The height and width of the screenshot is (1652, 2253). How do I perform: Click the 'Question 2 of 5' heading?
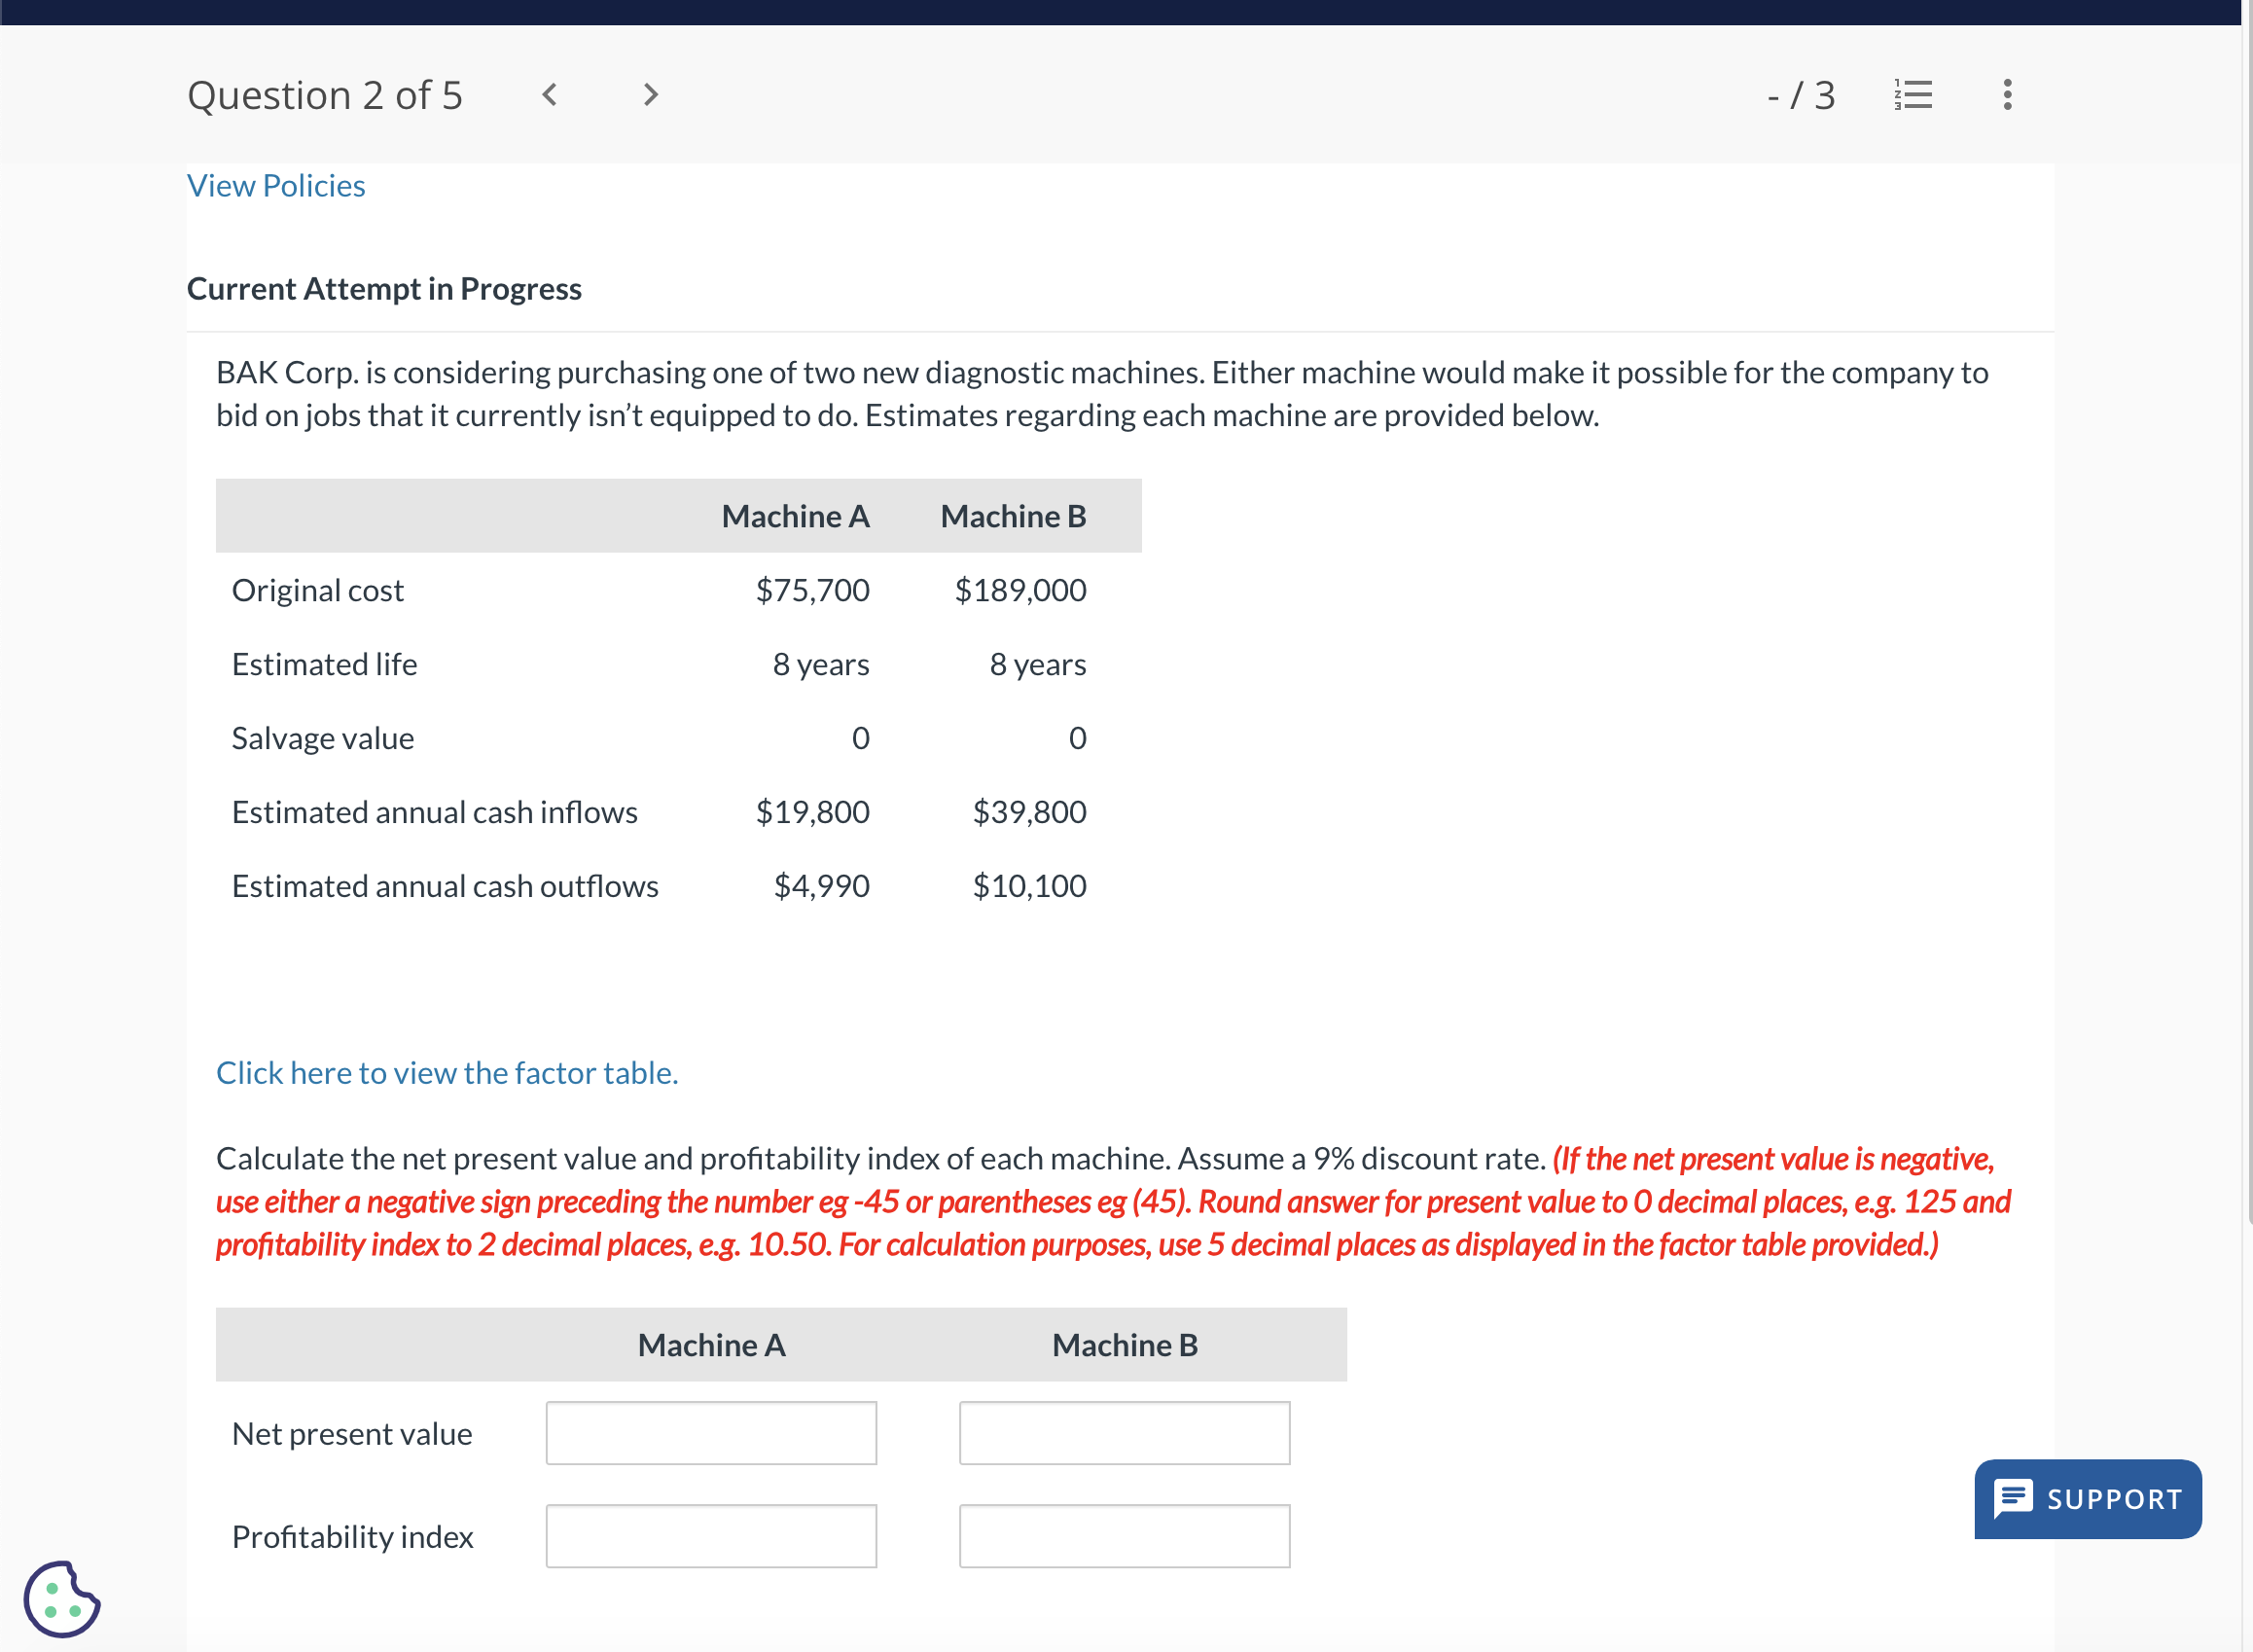[x=325, y=95]
